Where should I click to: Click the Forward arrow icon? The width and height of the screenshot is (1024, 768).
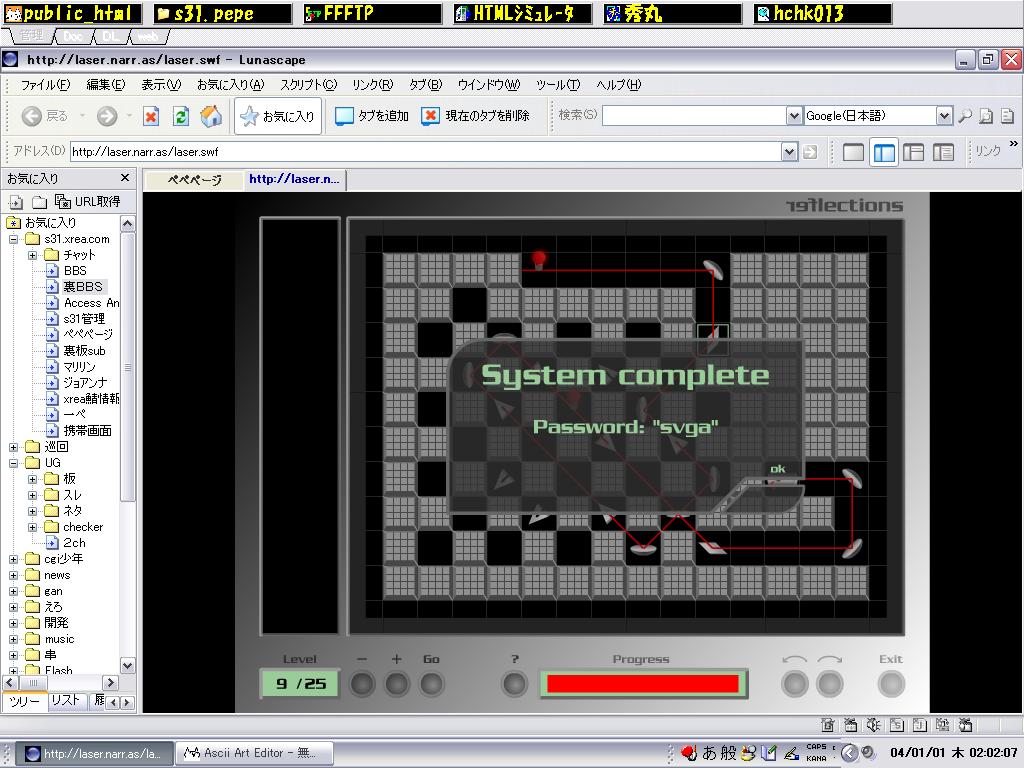(107, 116)
